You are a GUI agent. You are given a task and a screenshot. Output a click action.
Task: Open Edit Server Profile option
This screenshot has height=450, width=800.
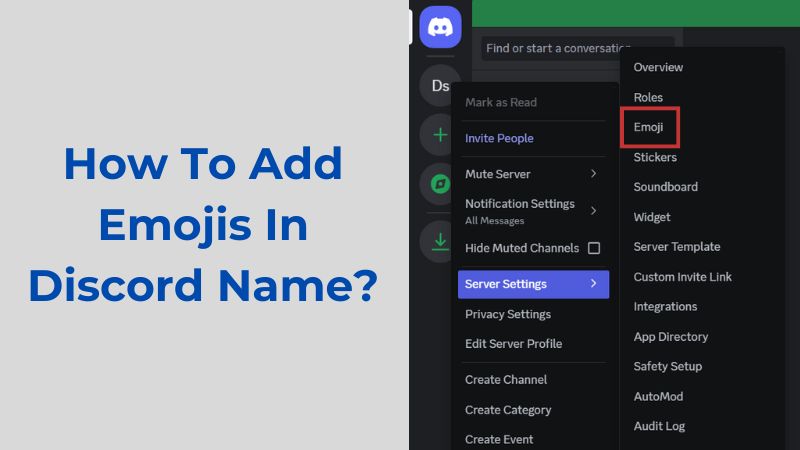pos(513,344)
